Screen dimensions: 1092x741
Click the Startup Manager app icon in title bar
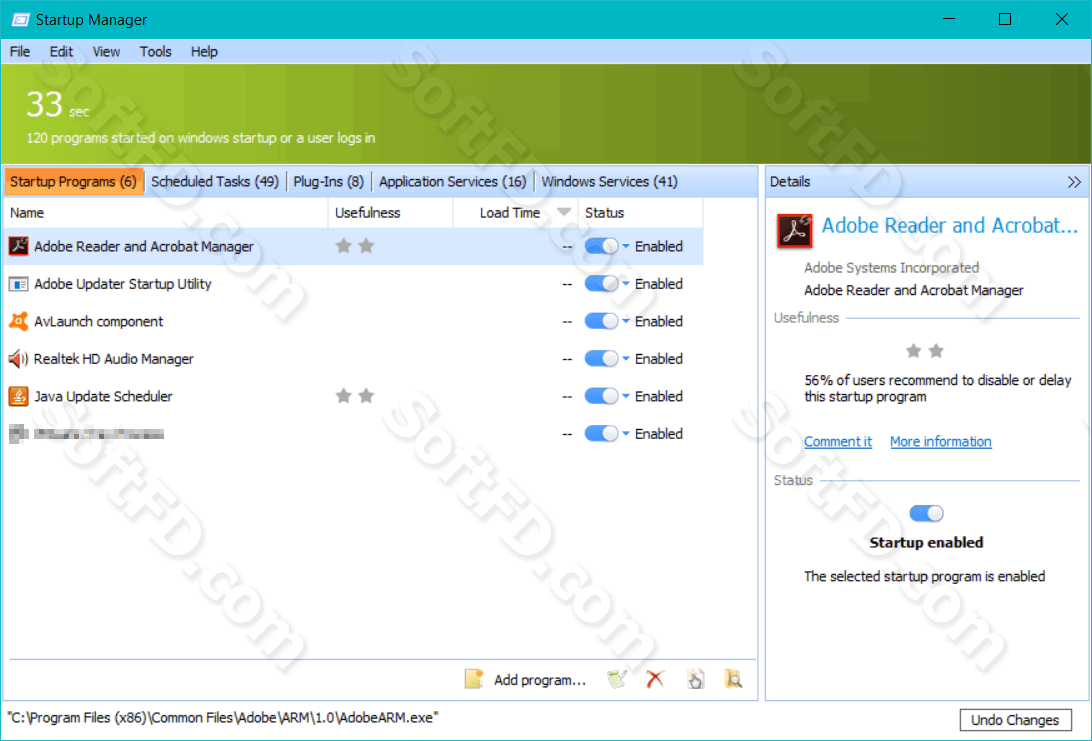pyautogui.click(x=20, y=20)
